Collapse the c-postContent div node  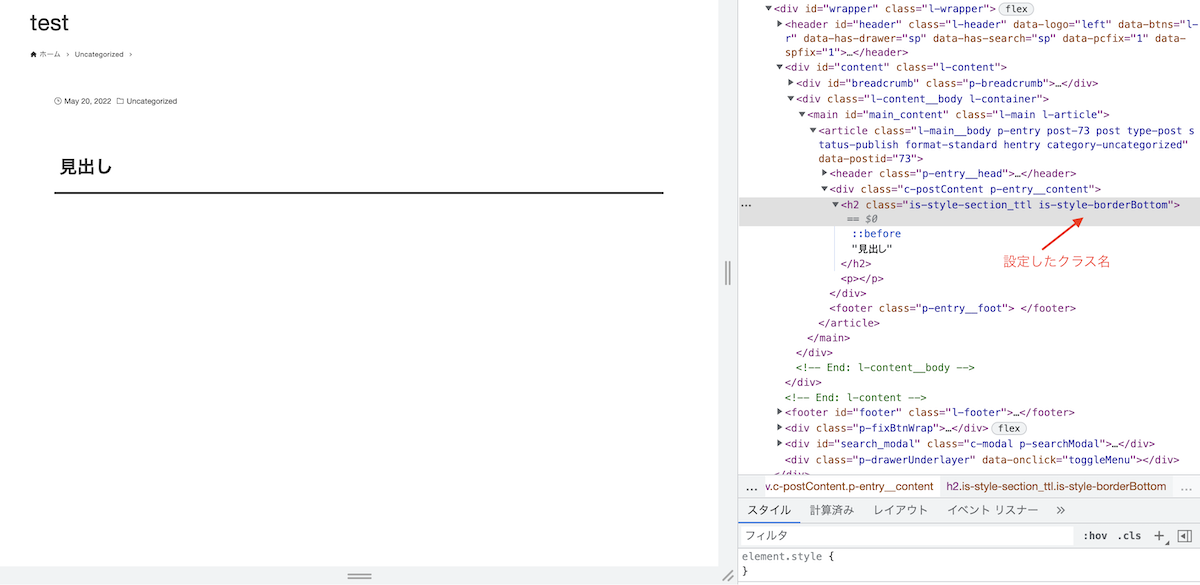click(825, 189)
